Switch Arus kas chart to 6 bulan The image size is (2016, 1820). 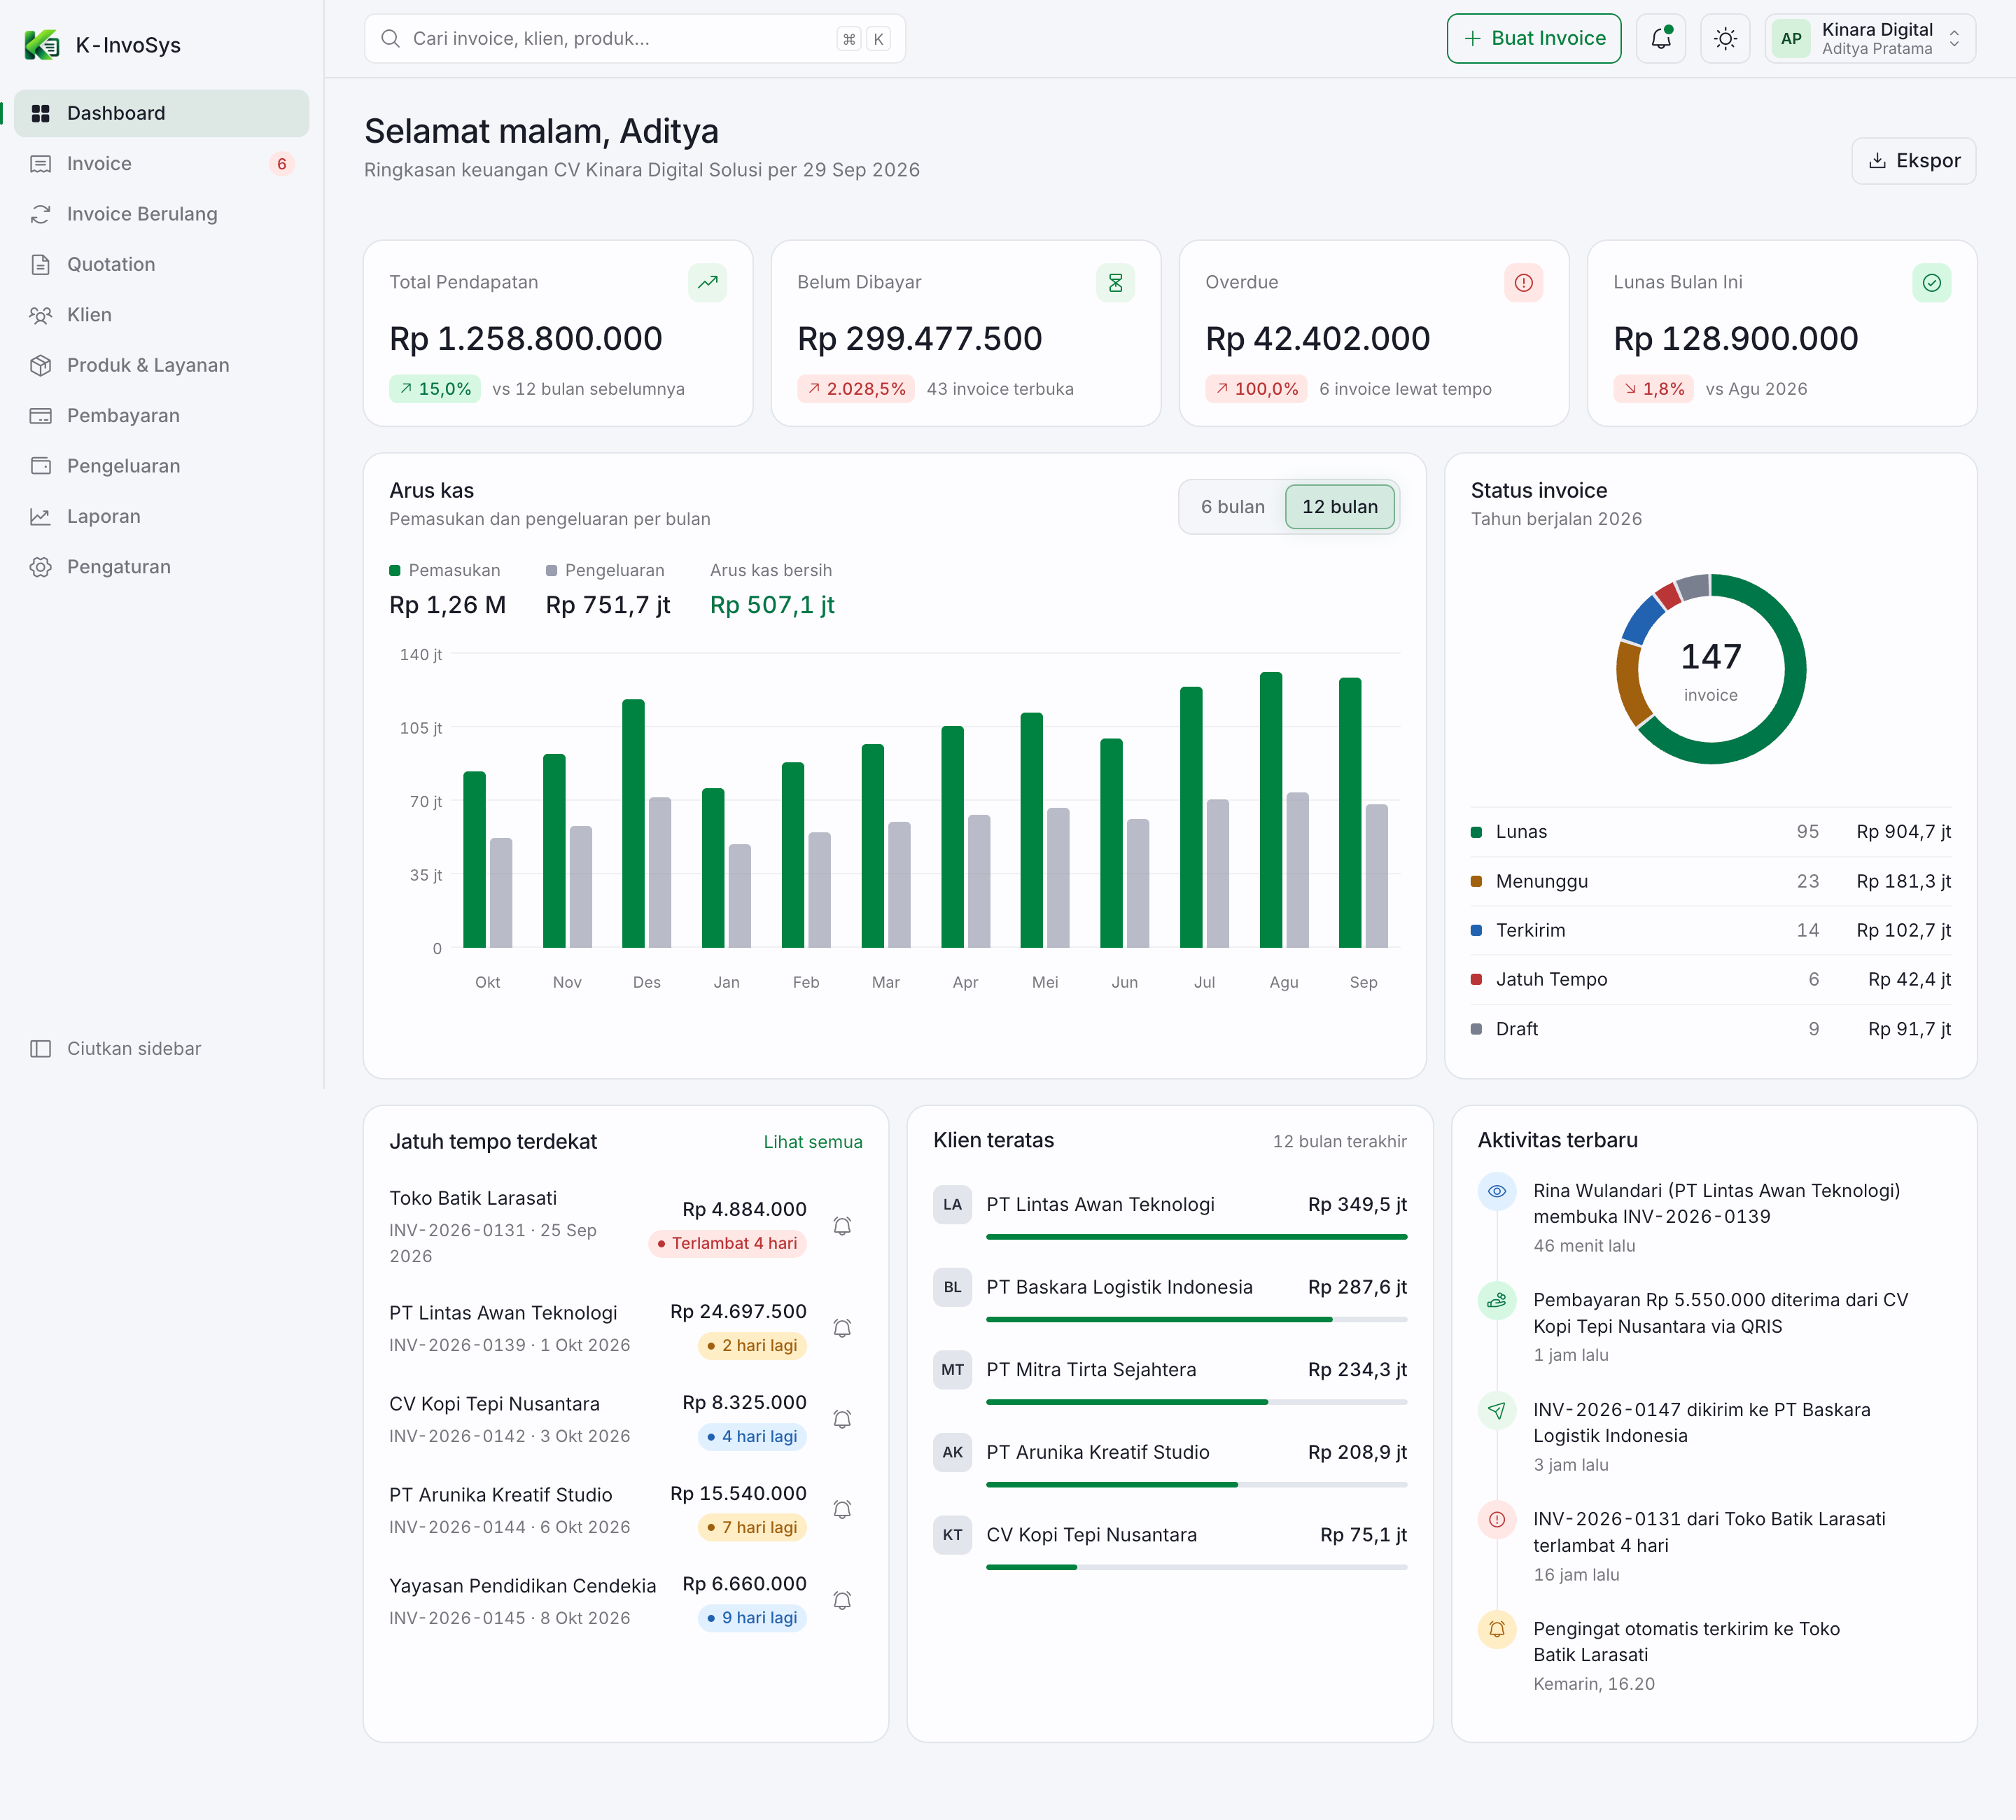1232,507
